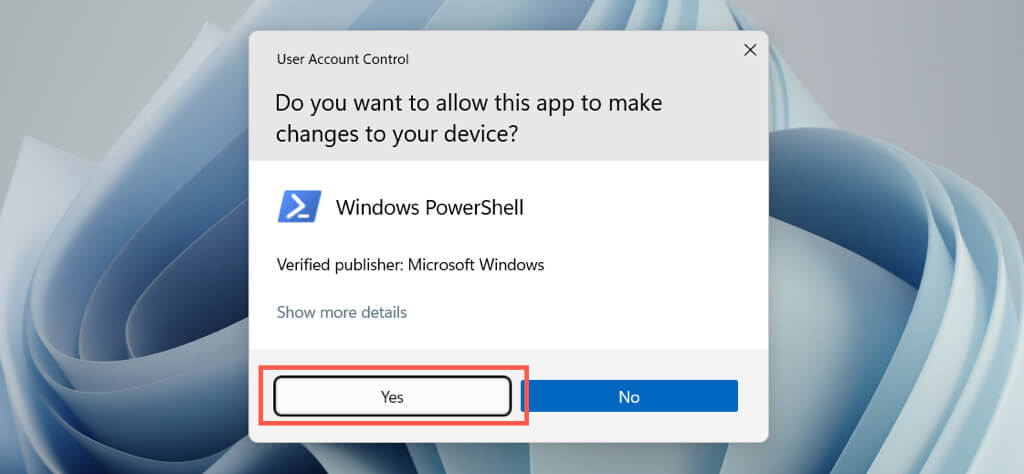1024x474 pixels.
Task: Close the User Account Control dialog
Action: (750, 50)
